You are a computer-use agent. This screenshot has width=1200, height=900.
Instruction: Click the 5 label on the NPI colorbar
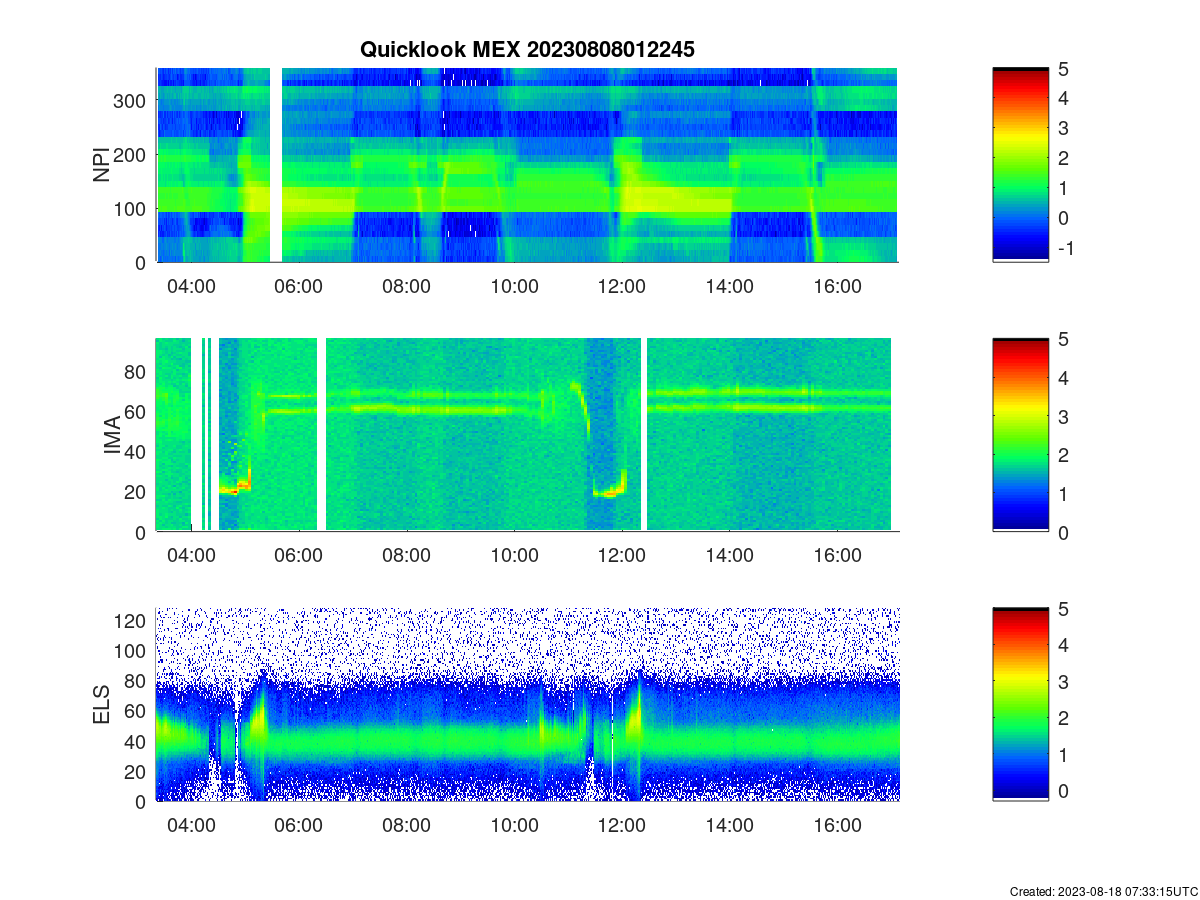coord(1062,69)
